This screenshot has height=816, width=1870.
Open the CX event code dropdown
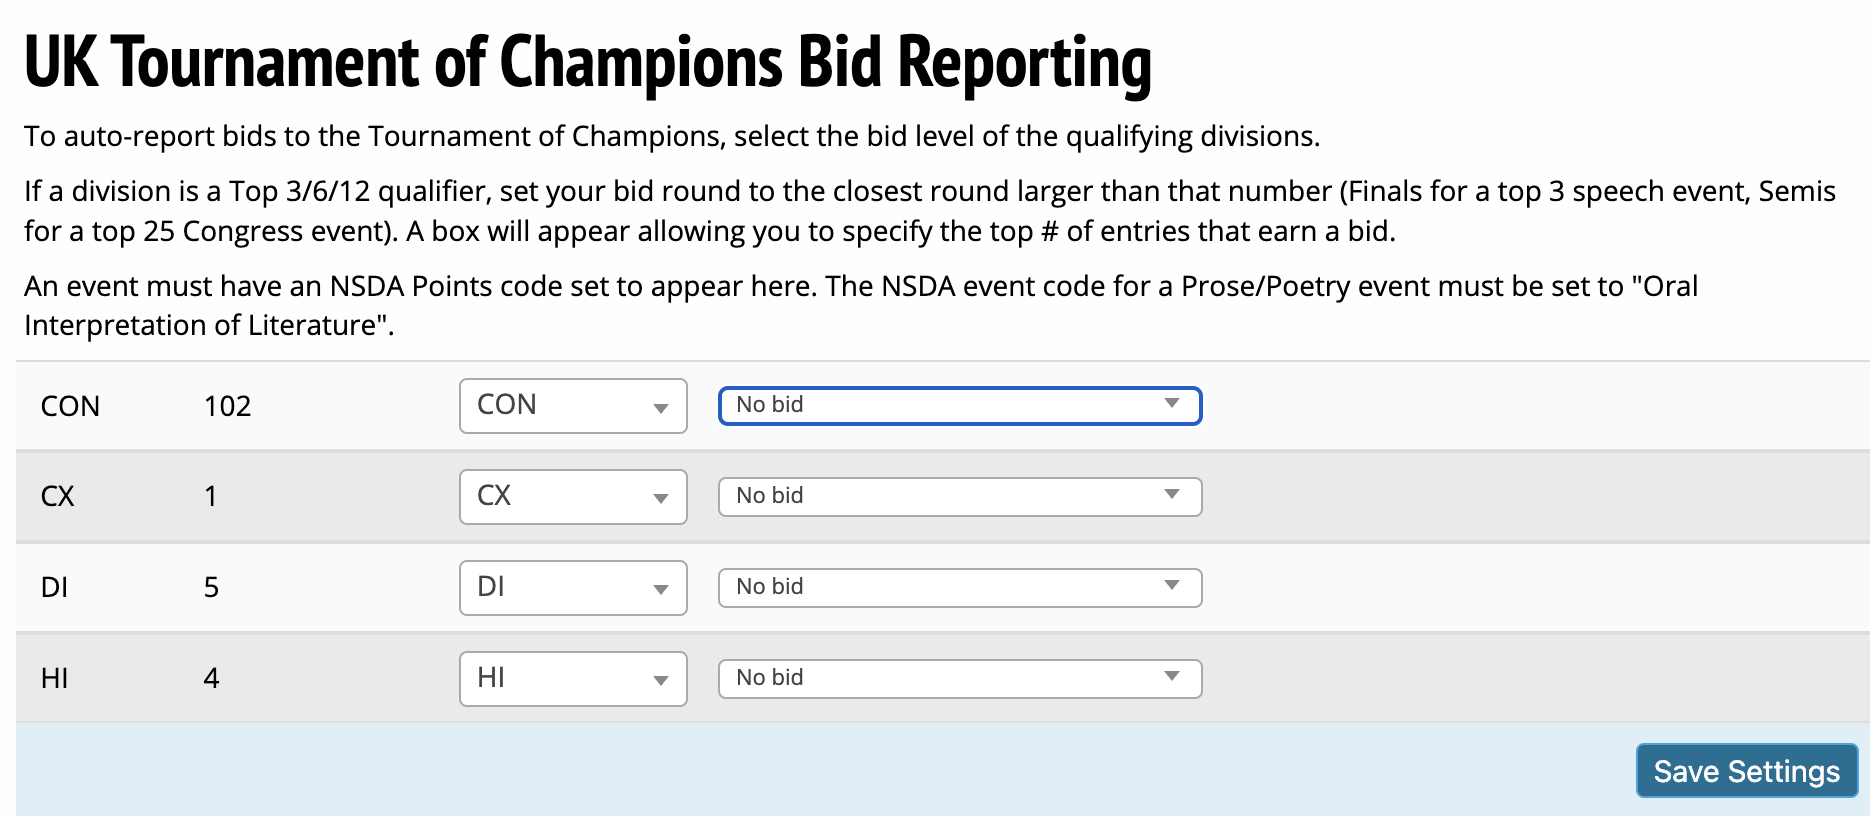click(572, 497)
